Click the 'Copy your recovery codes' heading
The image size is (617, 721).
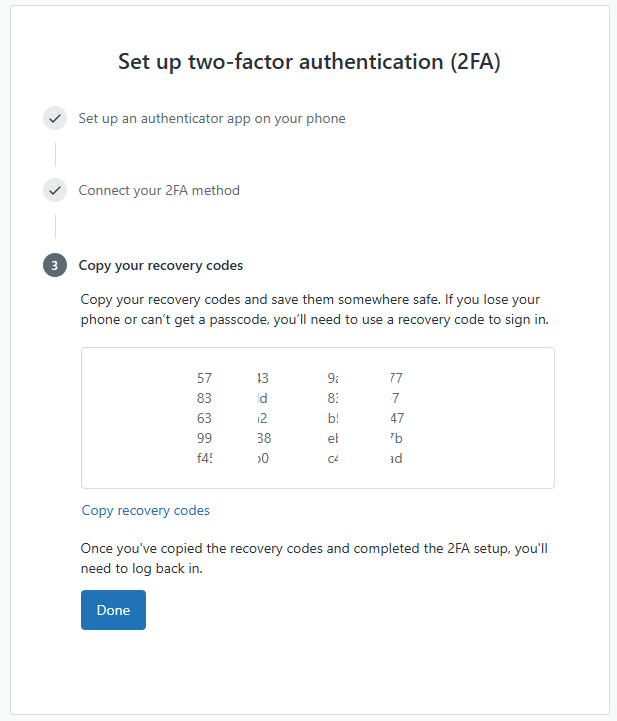(x=161, y=266)
